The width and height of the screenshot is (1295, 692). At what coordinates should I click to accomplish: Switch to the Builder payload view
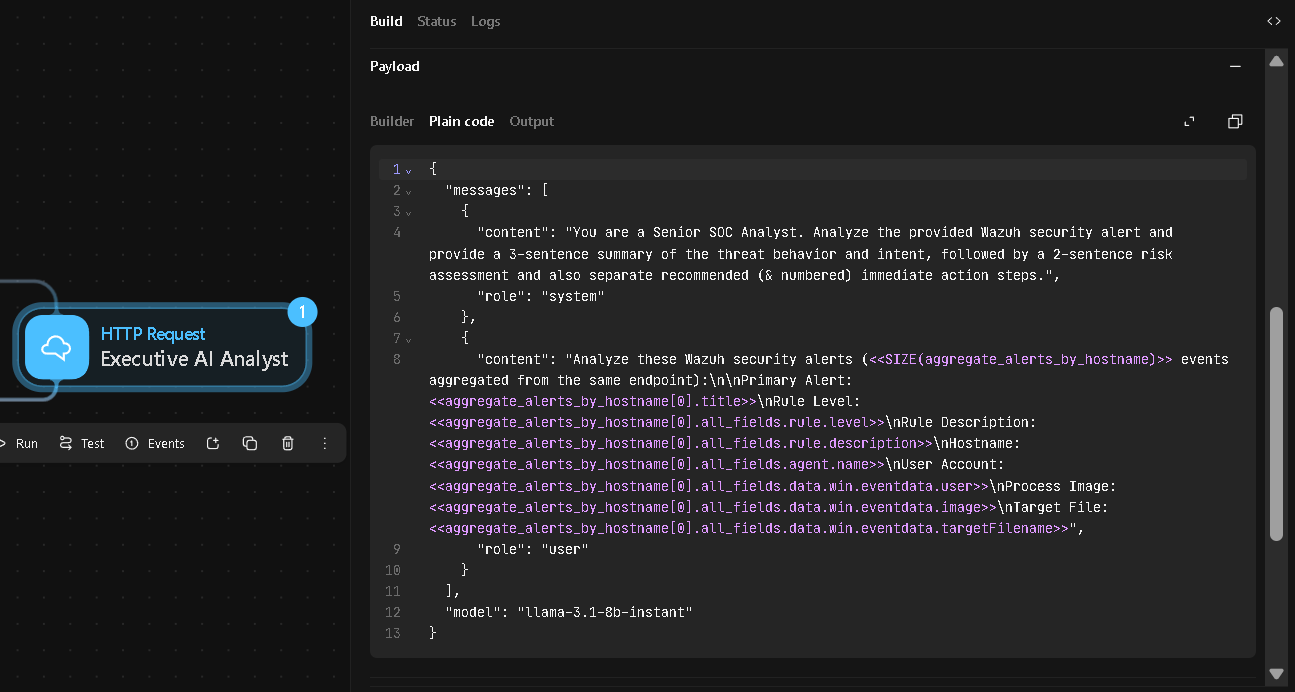392,121
